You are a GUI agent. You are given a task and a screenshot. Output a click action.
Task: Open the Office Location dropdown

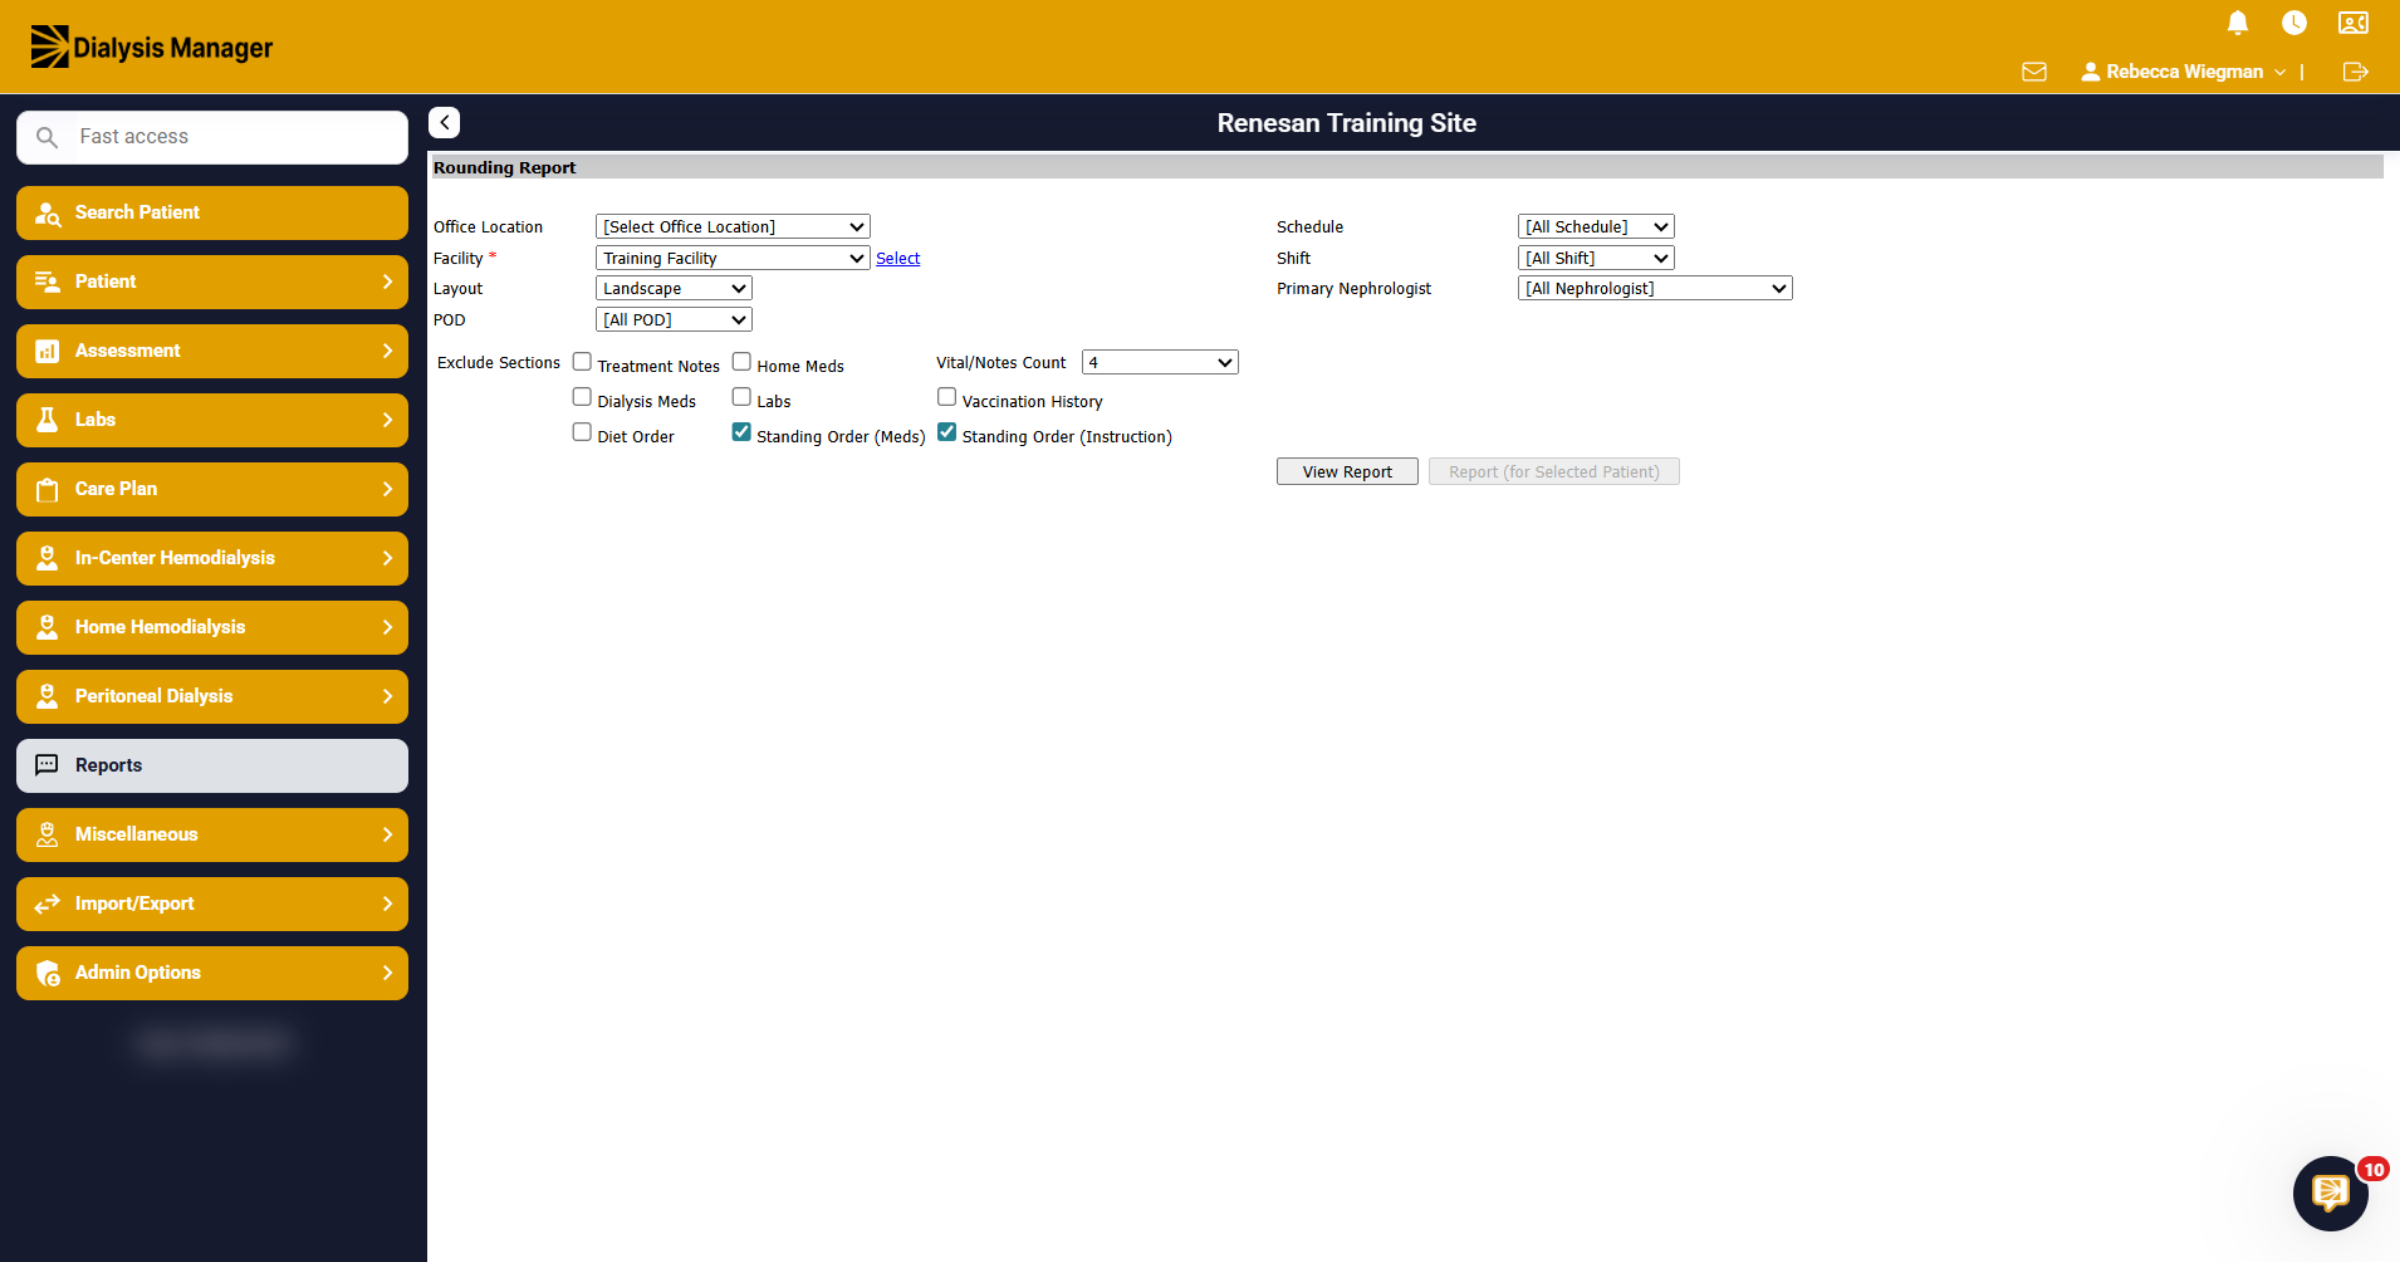pos(733,227)
